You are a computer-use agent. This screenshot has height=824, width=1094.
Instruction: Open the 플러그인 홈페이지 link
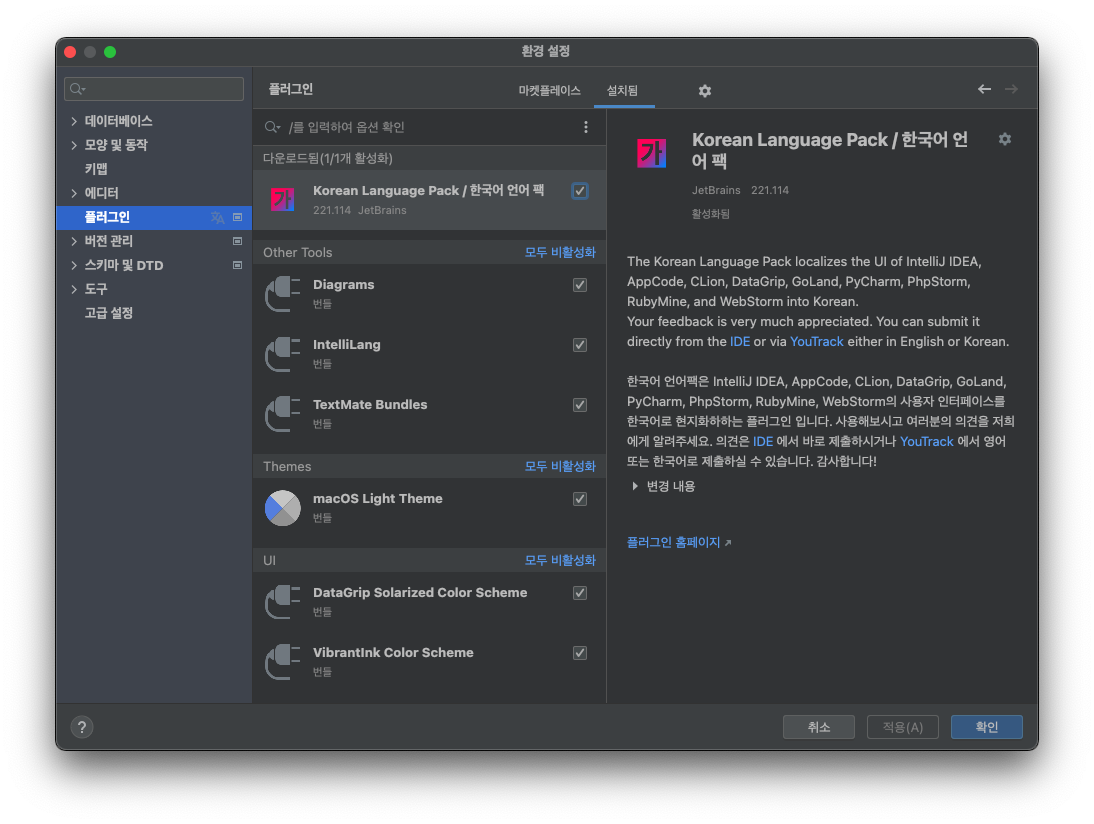click(x=673, y=542)
